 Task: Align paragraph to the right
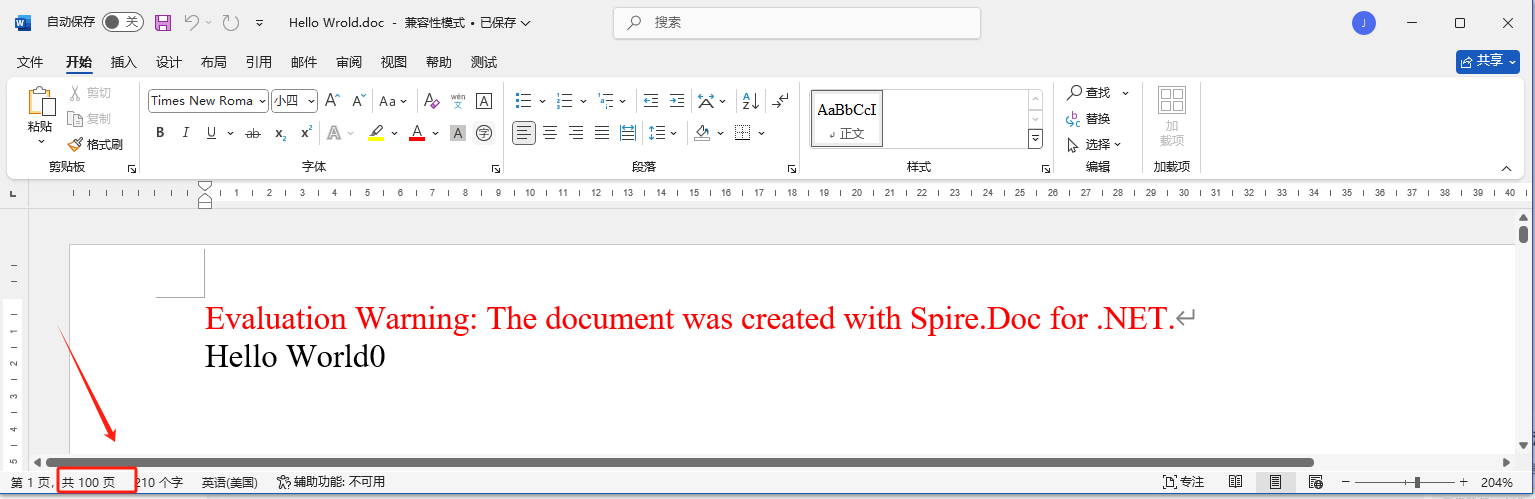(x=576, y=133)
